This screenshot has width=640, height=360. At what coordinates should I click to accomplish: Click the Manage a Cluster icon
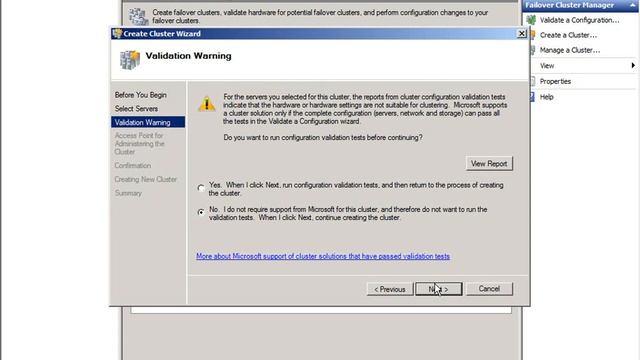532,50
